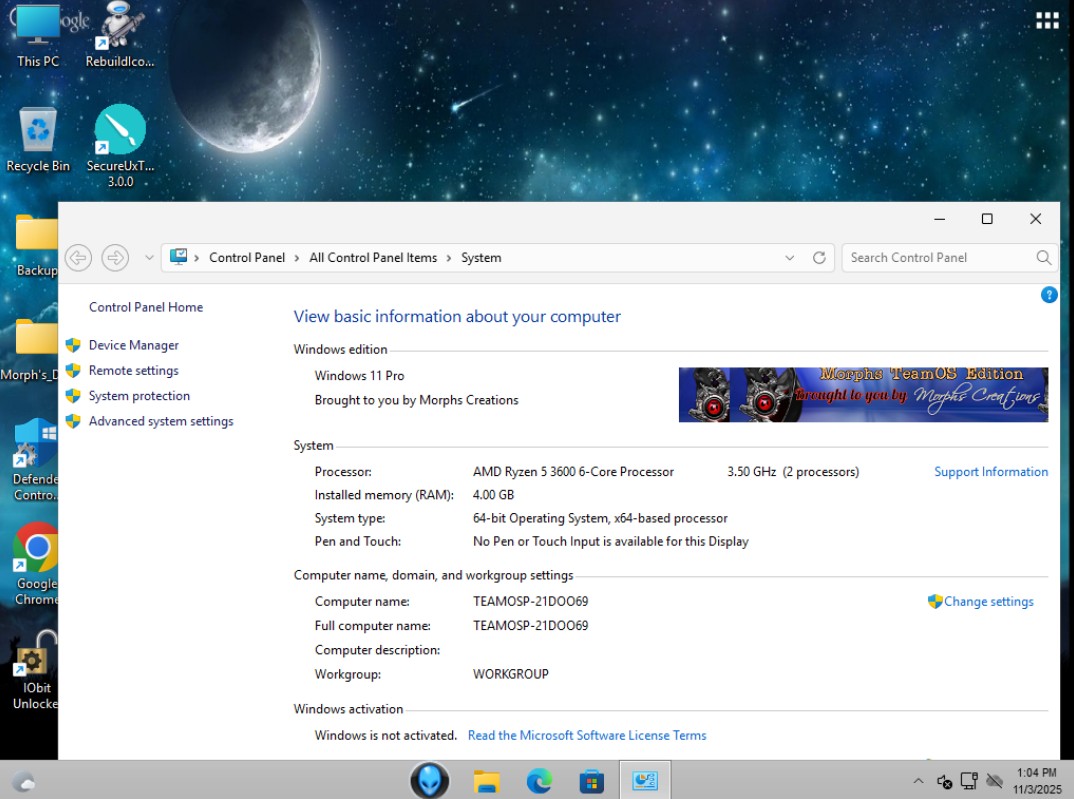
Task: Click the Alienware Start button
Action: (x=430, y=780)
